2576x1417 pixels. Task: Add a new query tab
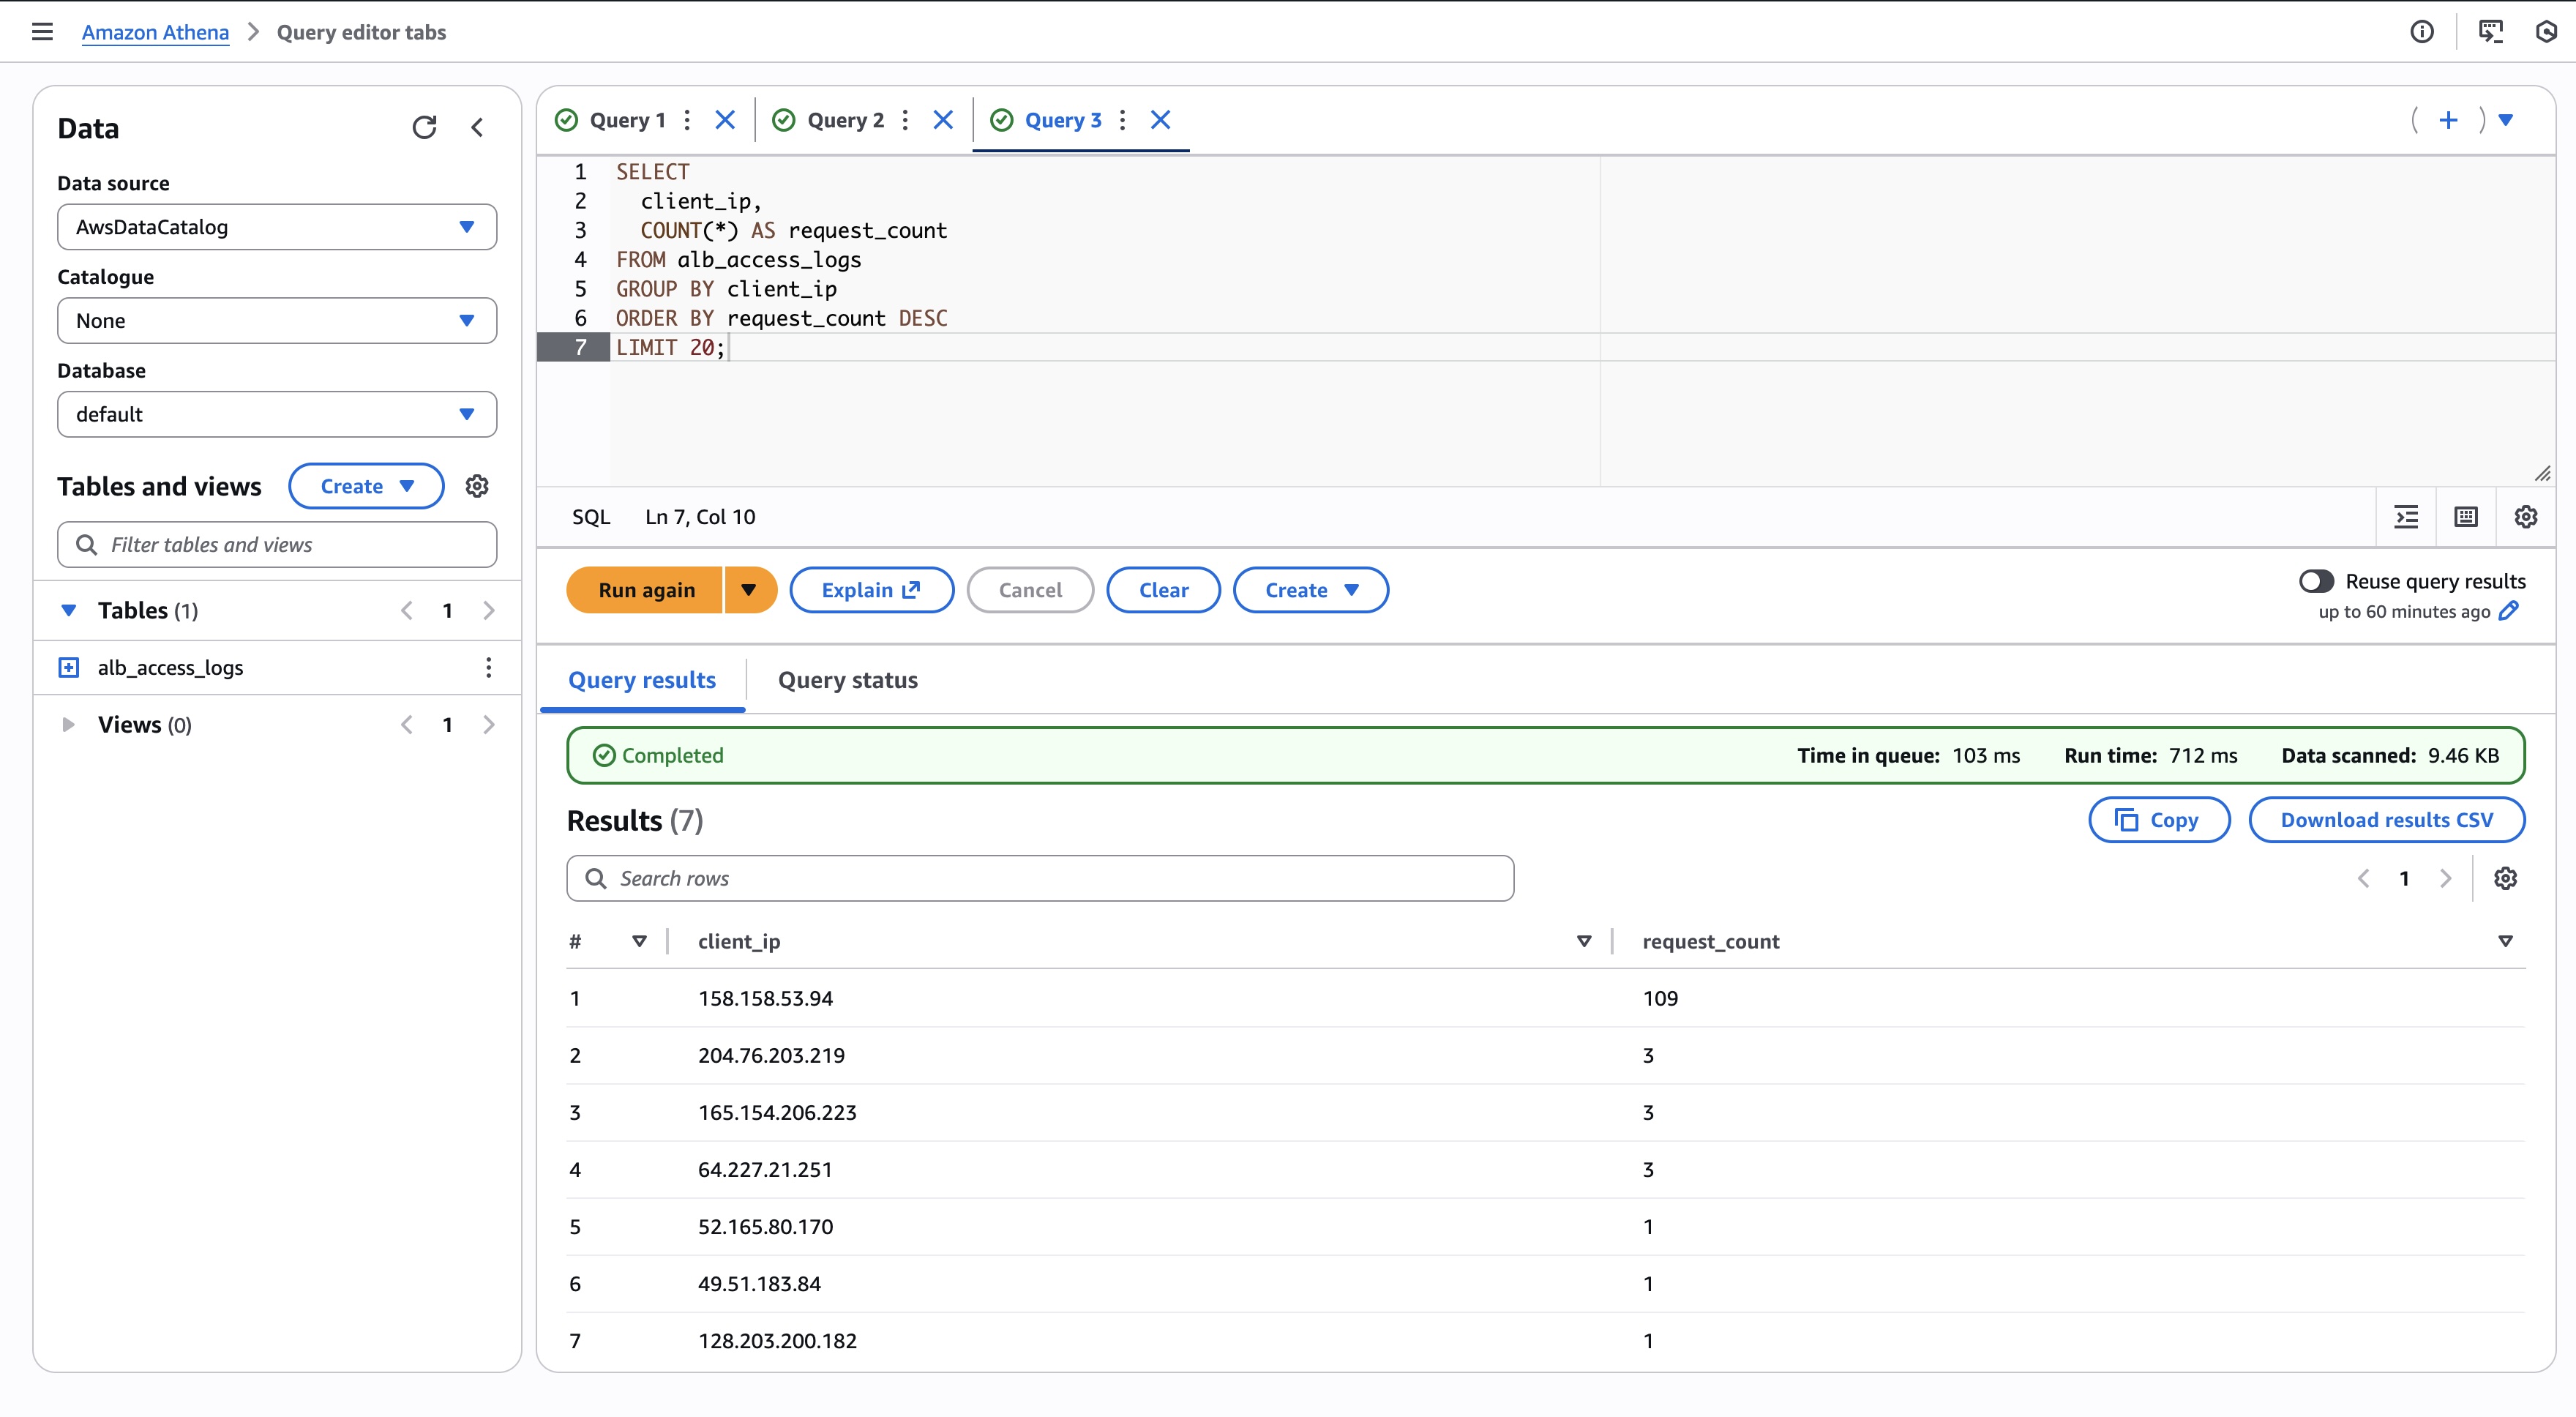(x=2448, y=120)
